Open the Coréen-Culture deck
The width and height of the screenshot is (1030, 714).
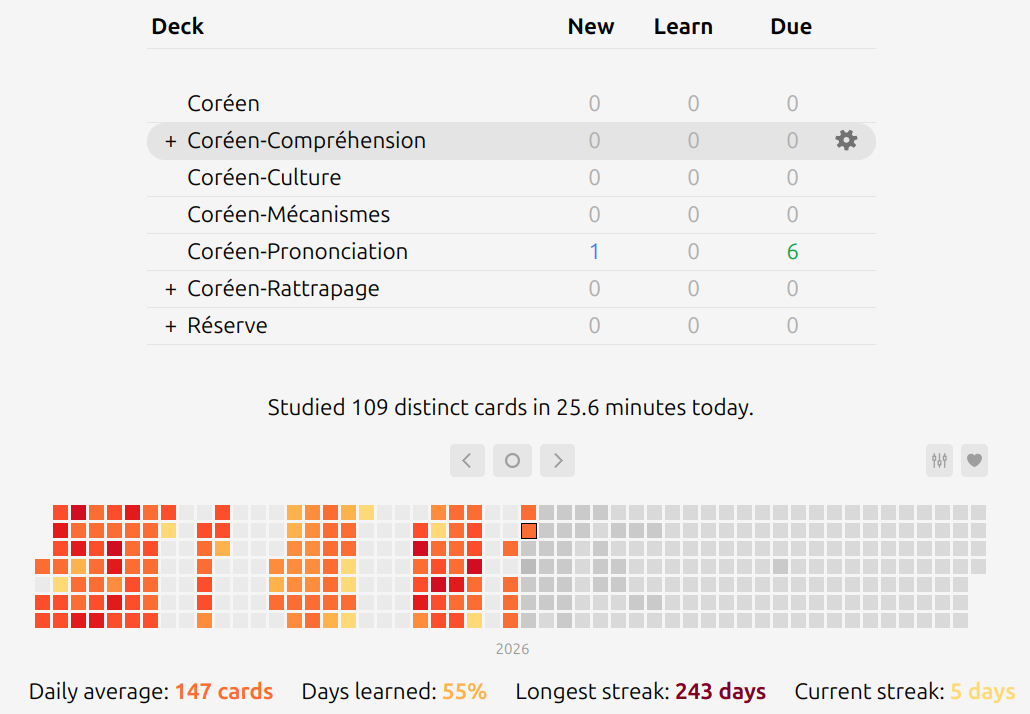[x=264, y=177]
